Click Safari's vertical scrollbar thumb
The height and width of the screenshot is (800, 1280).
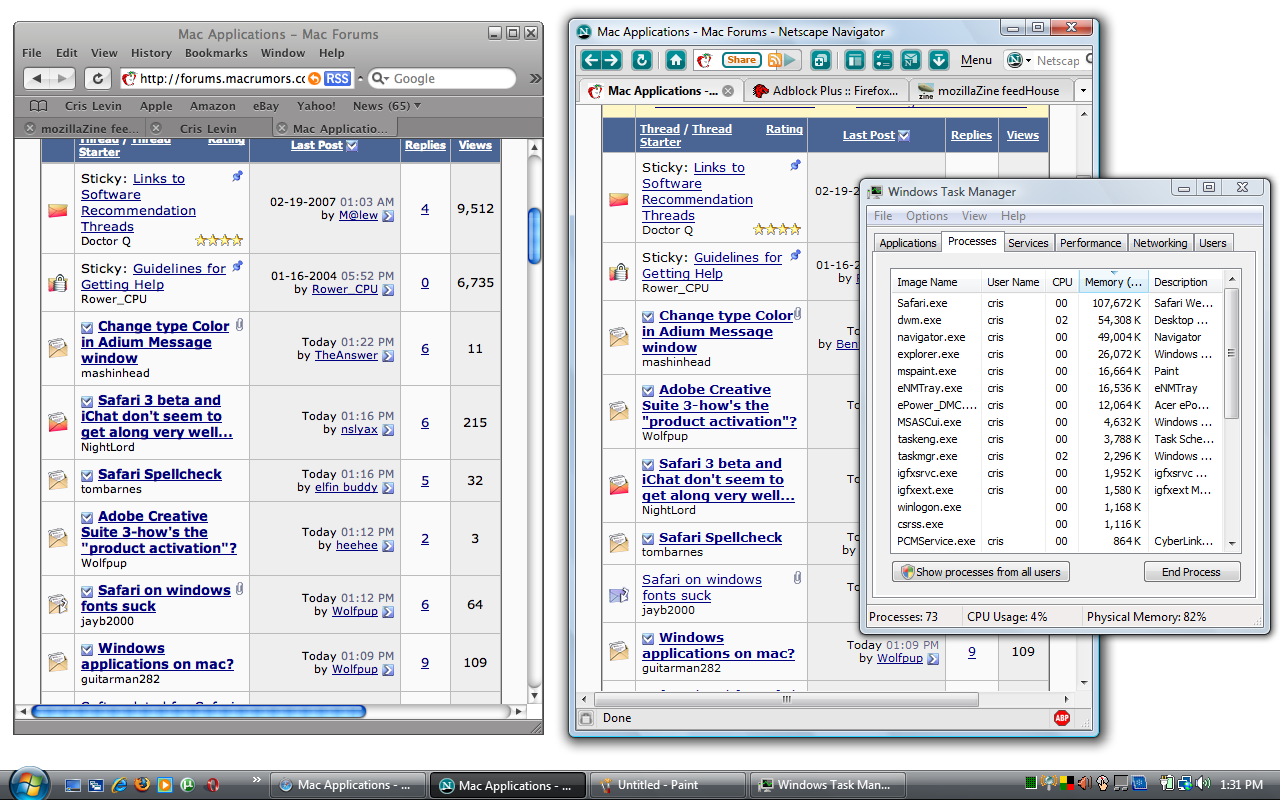pos(534,234)
